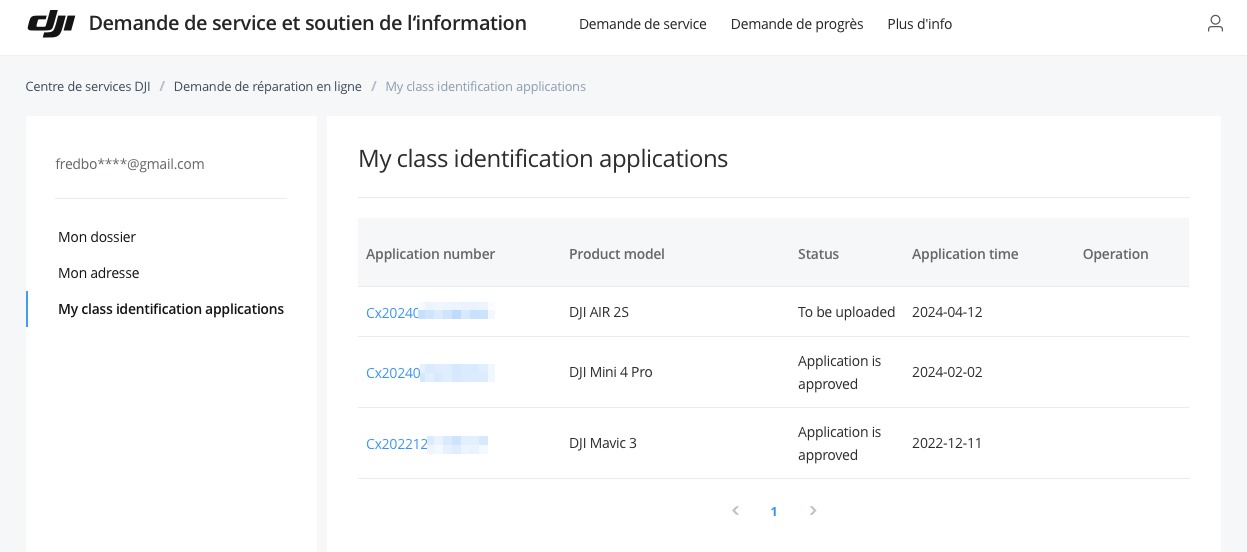The width and height of the screenshot is (1247, 552).
Task: Select My class identification applications in sidebar
Action: (x=171, y=309)
